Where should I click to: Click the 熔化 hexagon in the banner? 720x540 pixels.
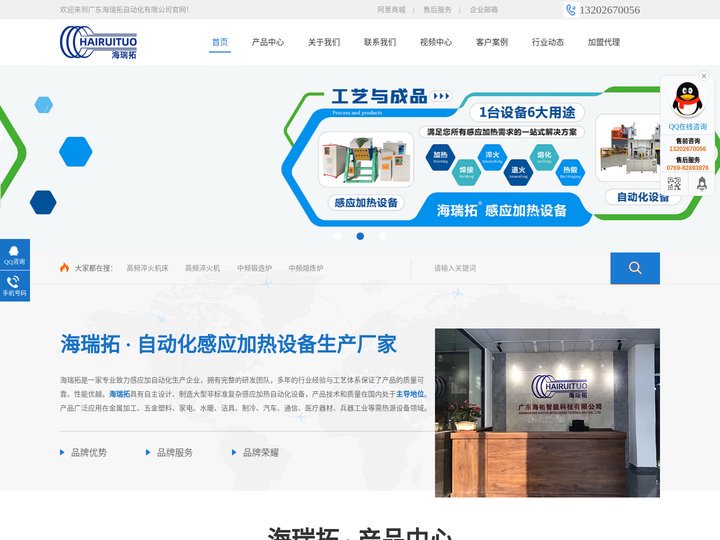(544, 157)
